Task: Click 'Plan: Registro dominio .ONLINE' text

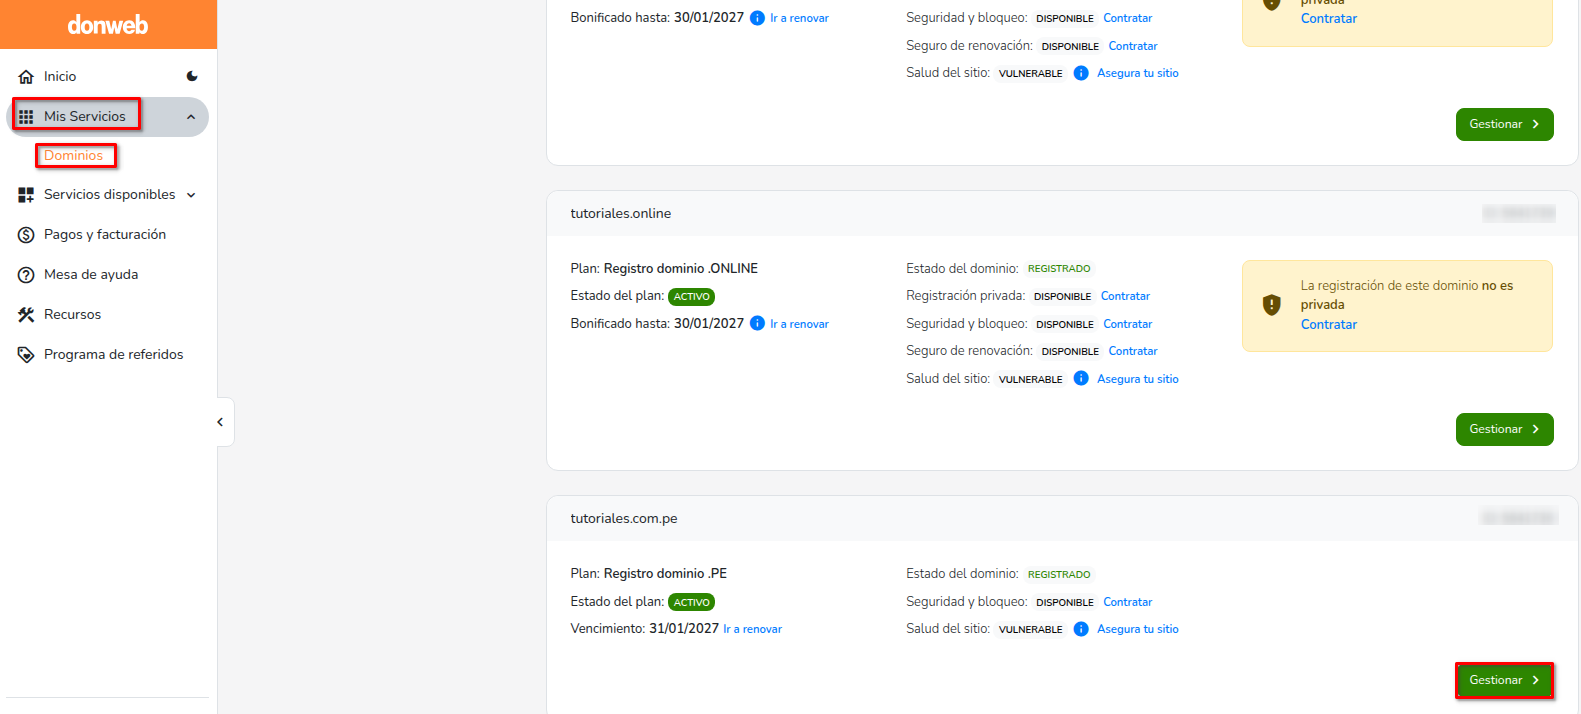Action: coord(664,268)
